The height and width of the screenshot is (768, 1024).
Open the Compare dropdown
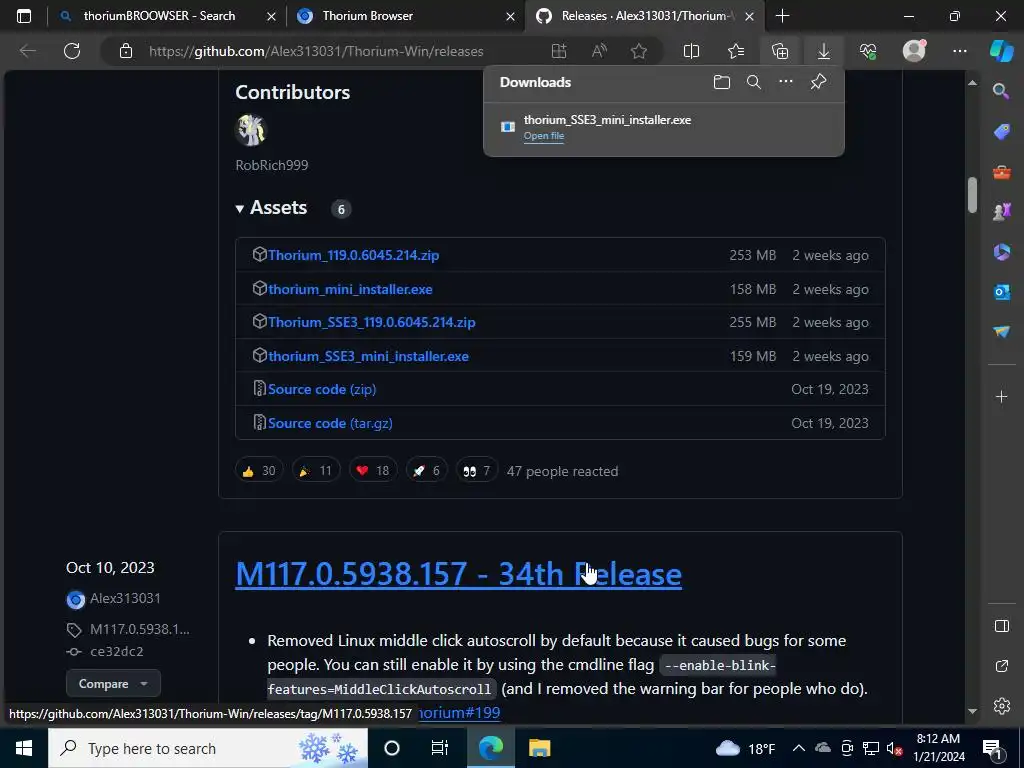(113, 684)
